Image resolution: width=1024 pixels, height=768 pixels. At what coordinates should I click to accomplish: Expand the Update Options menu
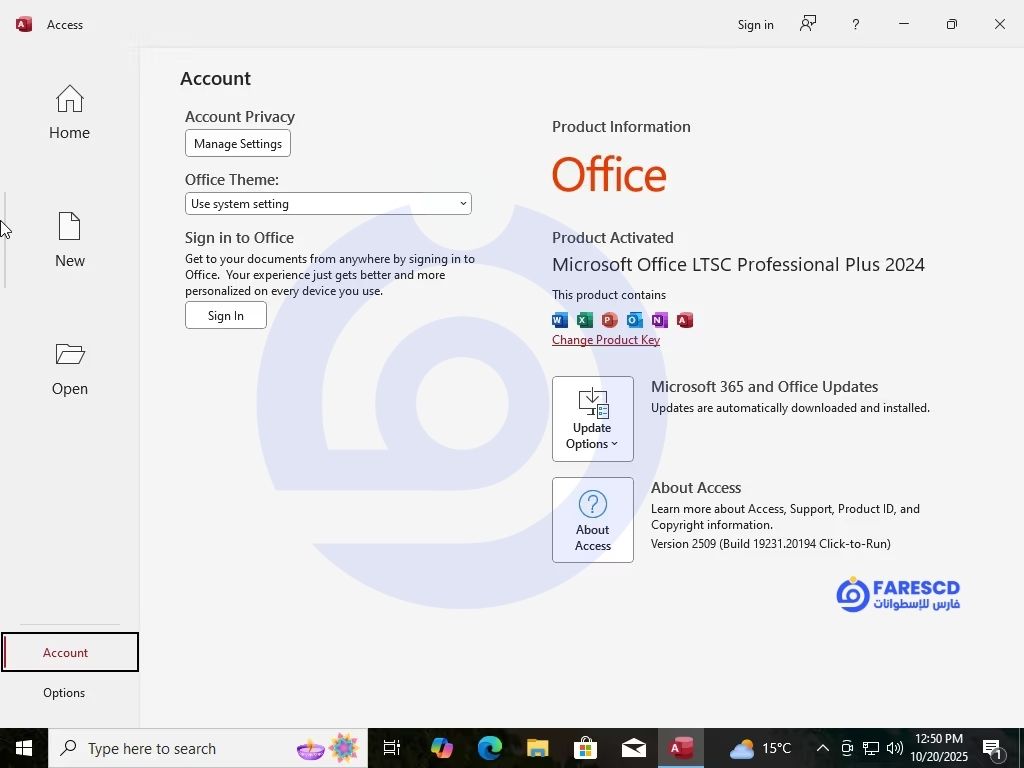pos(592,419)
